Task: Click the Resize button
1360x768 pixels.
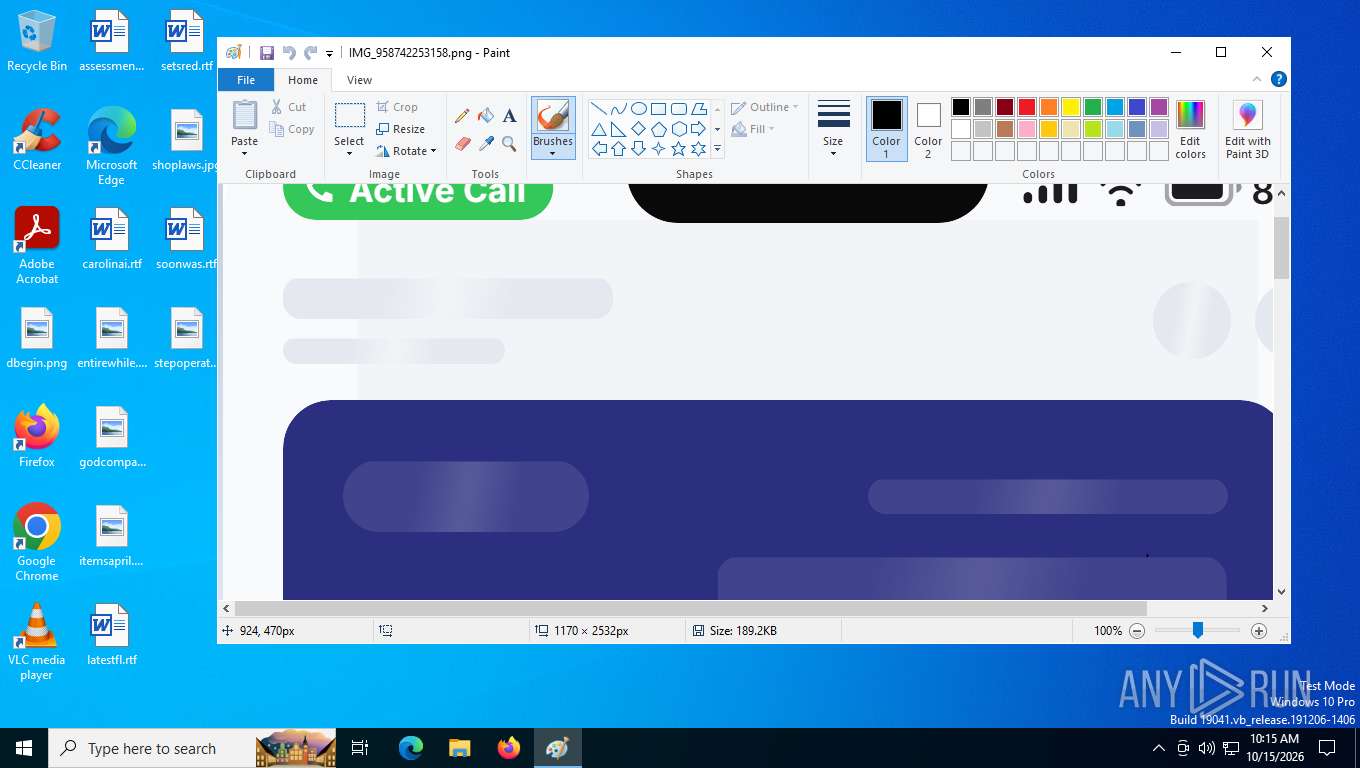Action: point(401,129)
